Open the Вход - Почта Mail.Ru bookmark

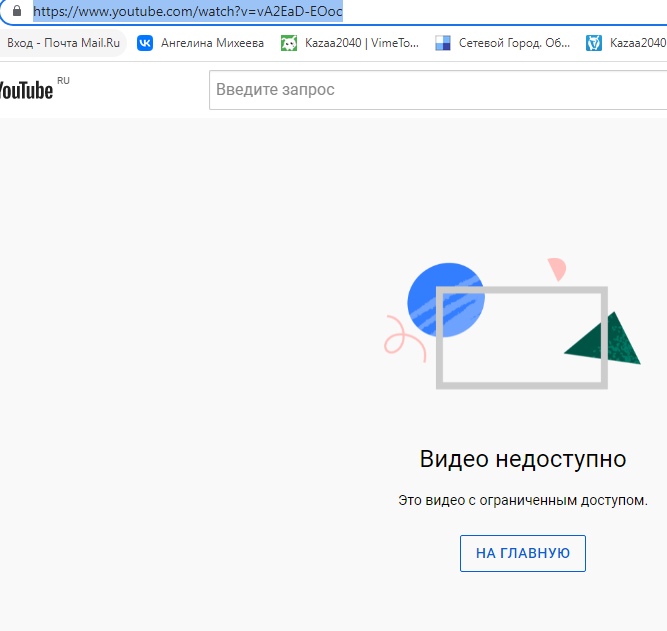point(63,43)
